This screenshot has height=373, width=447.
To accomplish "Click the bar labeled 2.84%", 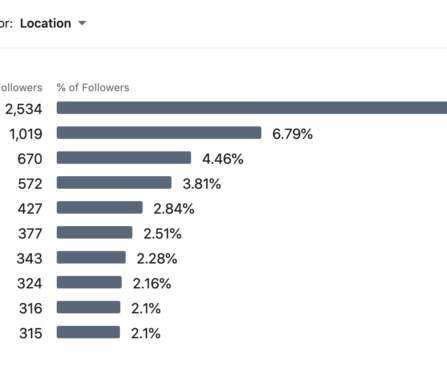I will 100,208.
